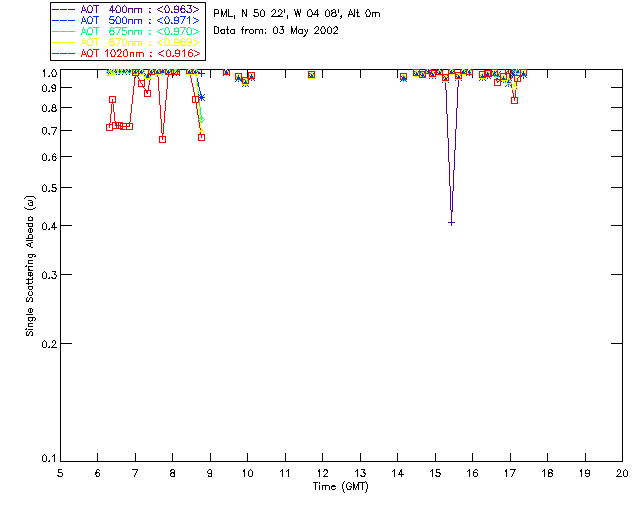Click the x-axis tick label 18
Image resolution: width=640 pixels, height=512 pixels.
[x=547, y=473]
